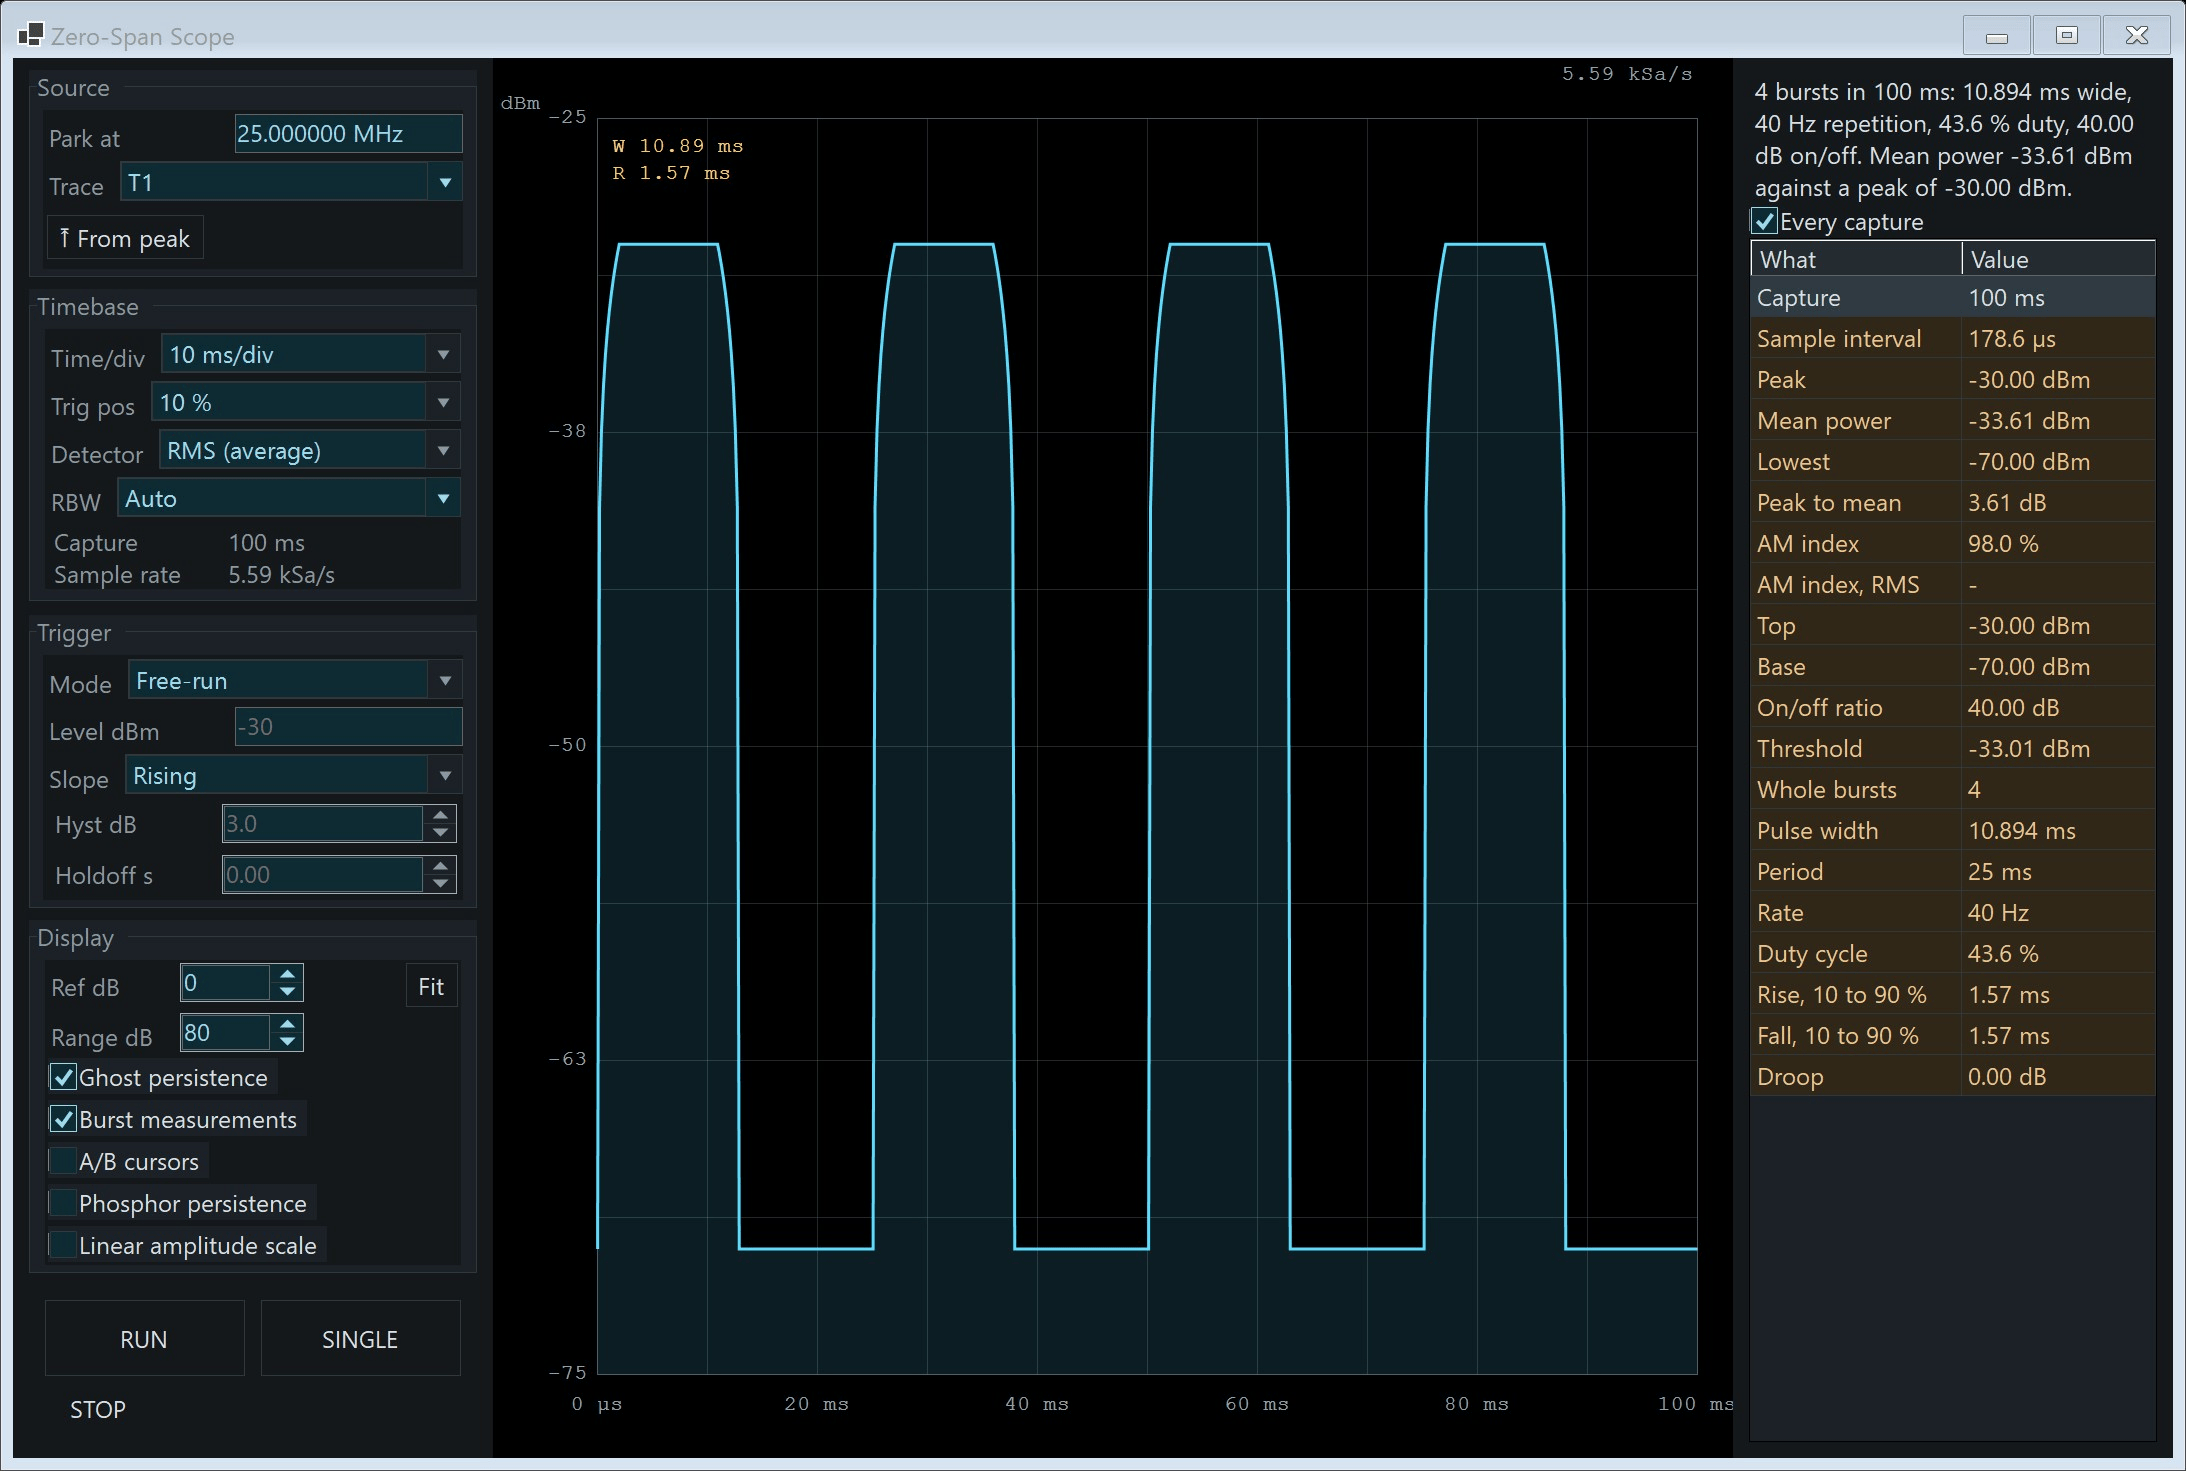Open the Trig pos dropdown
2186x1471 pixels.
click(x=305, y=403)
